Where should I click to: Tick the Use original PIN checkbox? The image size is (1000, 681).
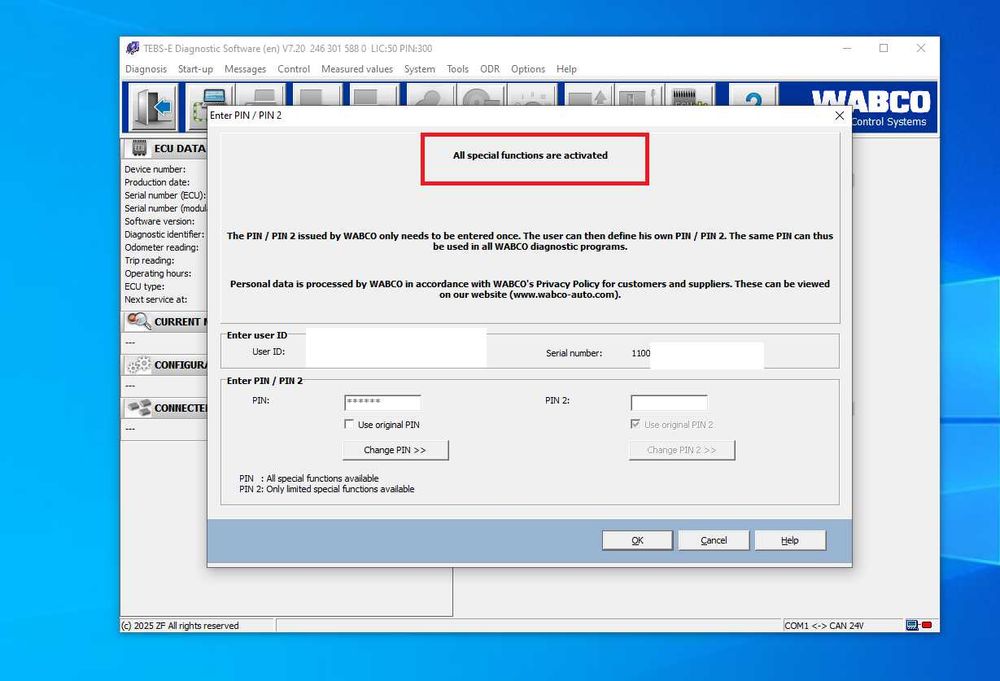click(x=349, y=424)
